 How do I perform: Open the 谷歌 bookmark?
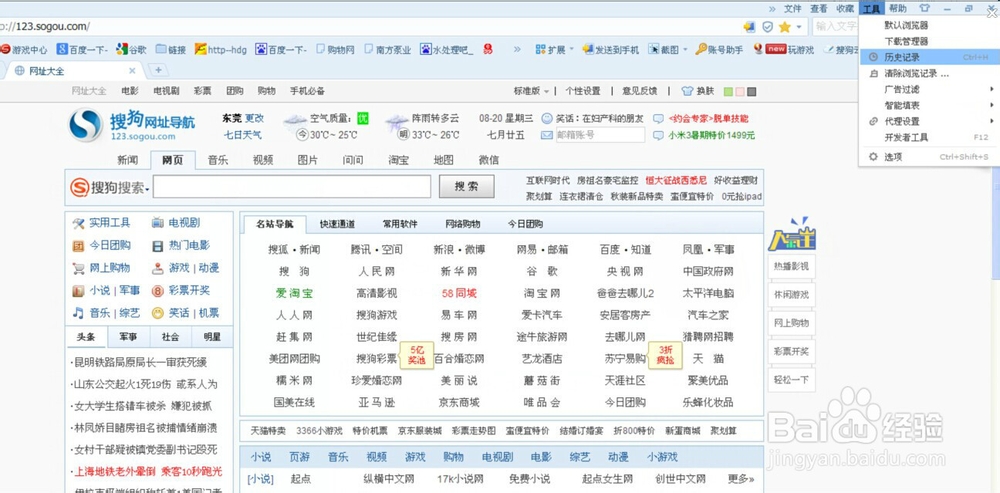pos(131,49)
